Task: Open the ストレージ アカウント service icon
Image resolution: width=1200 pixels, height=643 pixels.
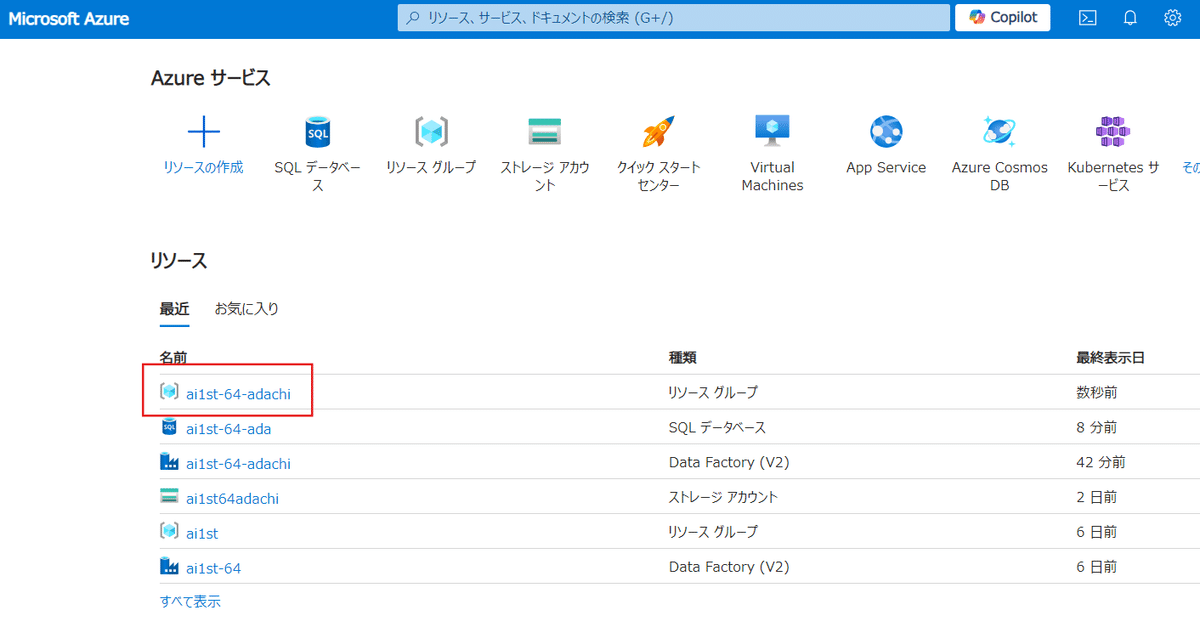Action: (545, 131)
